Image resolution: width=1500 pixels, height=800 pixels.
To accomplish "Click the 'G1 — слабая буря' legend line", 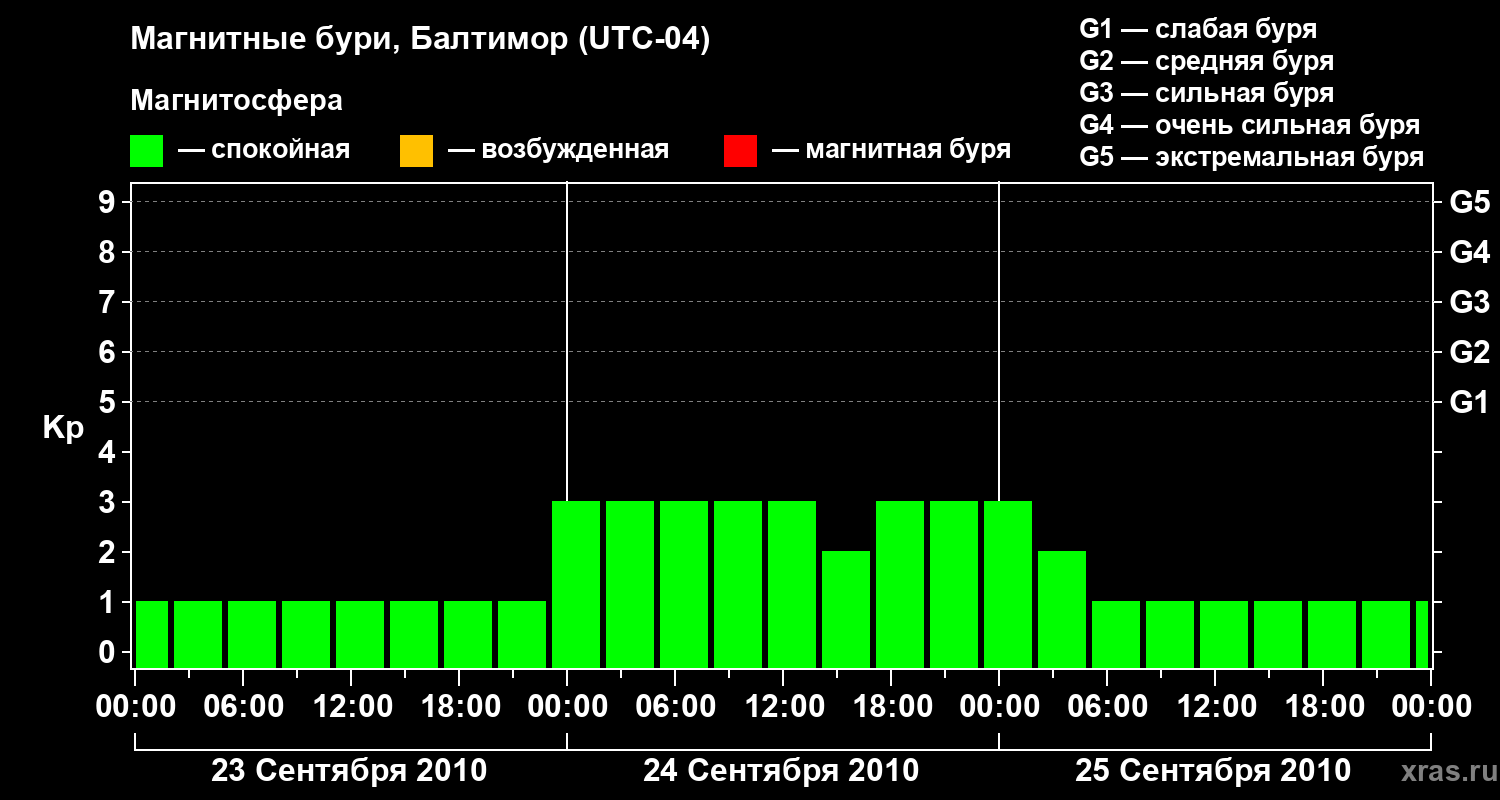I will coord(1198,29).
